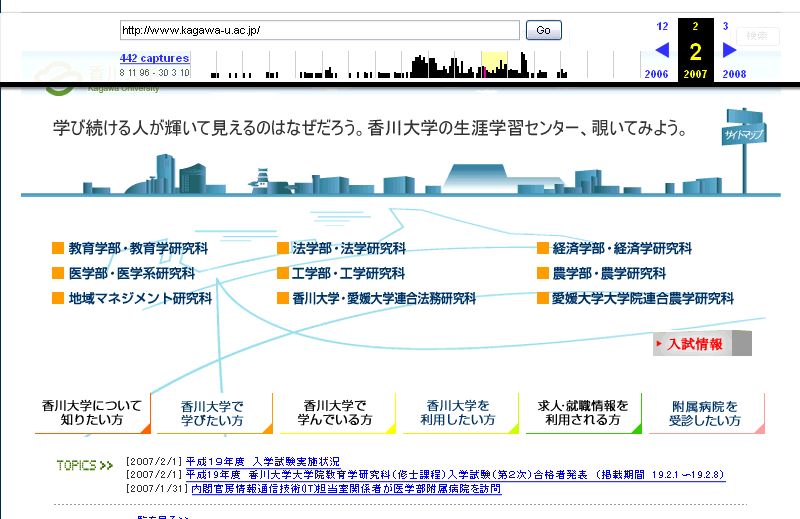Go to next capture with right arrow
The image size is (800, 519).
click(x=730, y=50)
